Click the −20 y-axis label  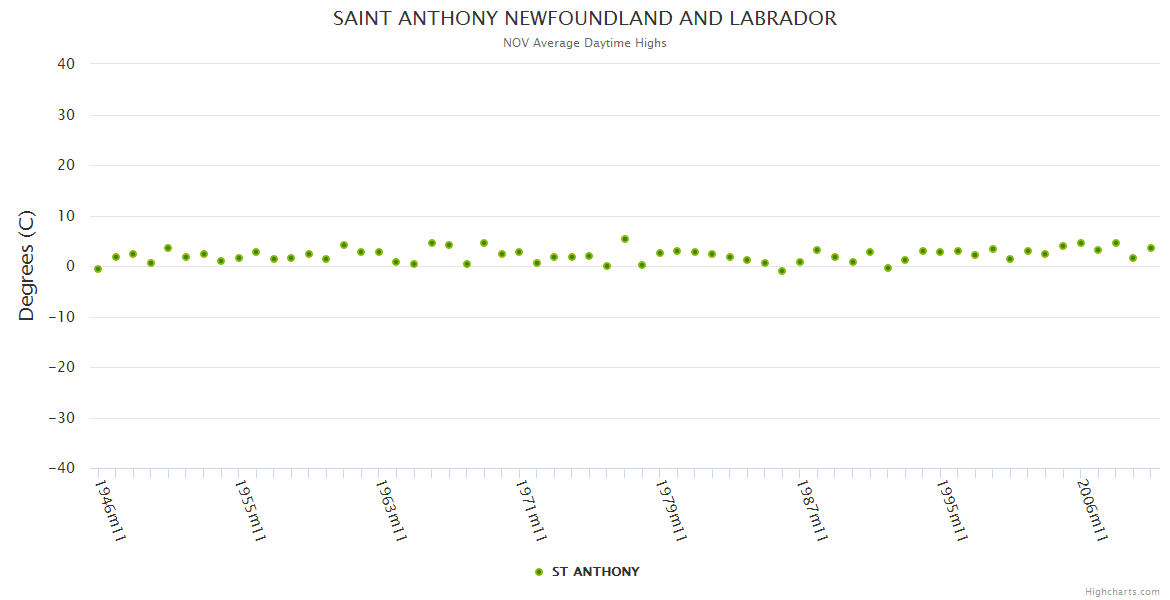(61, 367)
